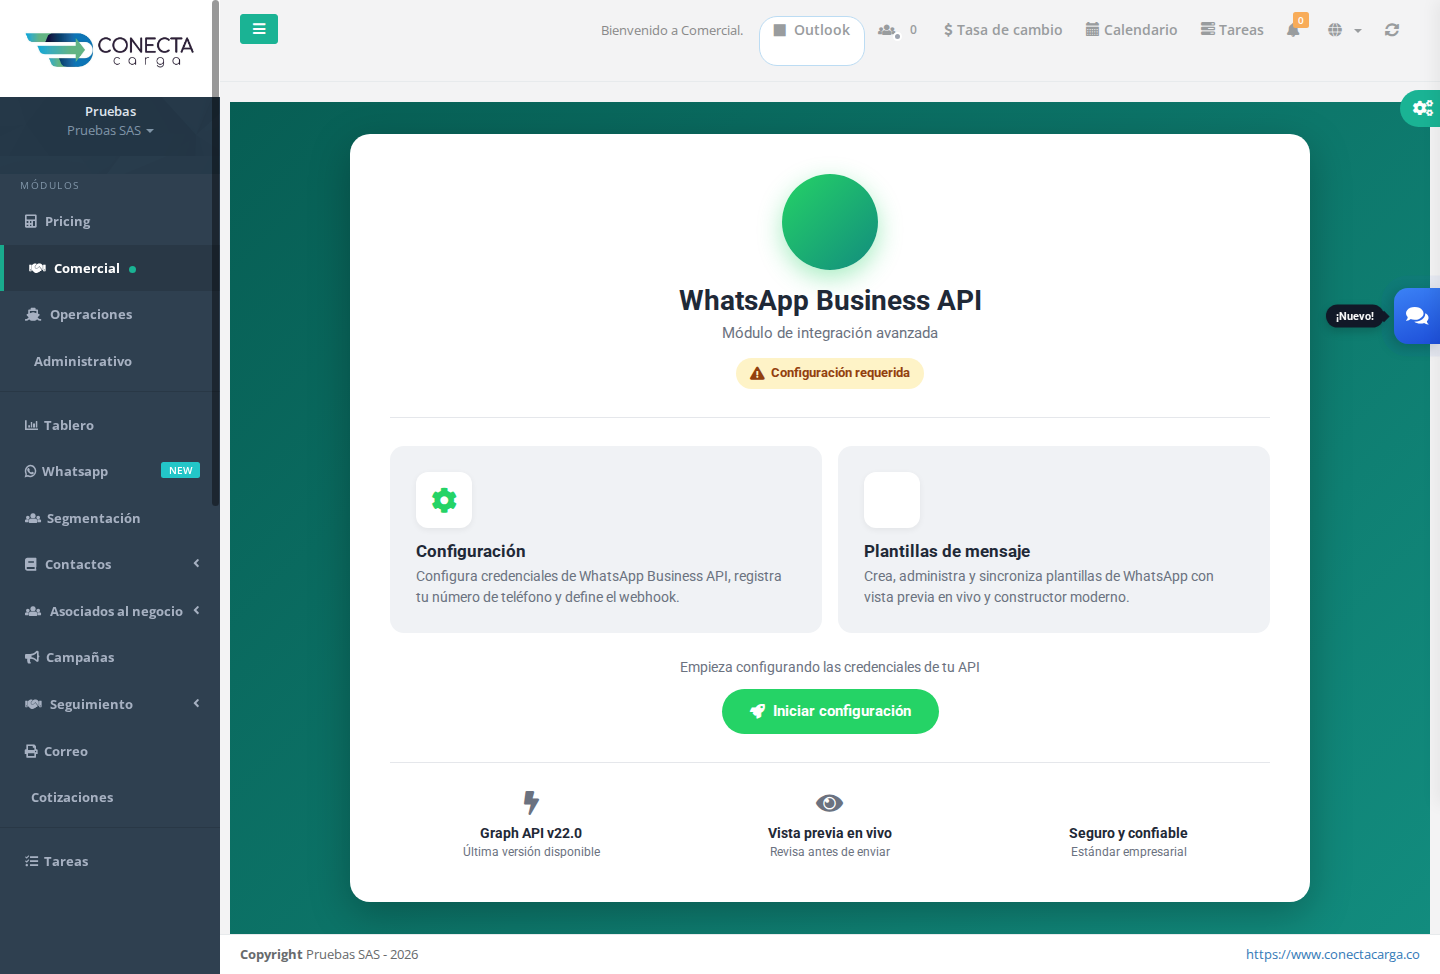Click the eye icon for Vista previa
Screen dimensions: 1440x974
click(x=830, y=803)
